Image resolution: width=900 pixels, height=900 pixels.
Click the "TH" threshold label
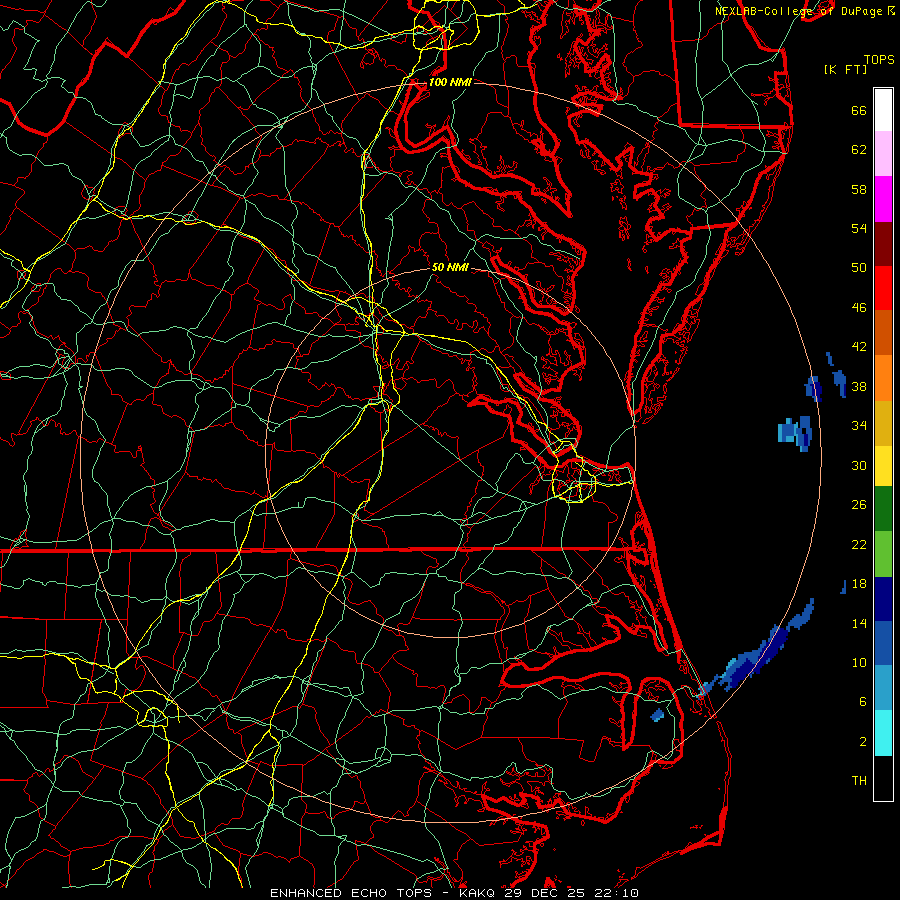pyautogui.click(x=859, y=781)
